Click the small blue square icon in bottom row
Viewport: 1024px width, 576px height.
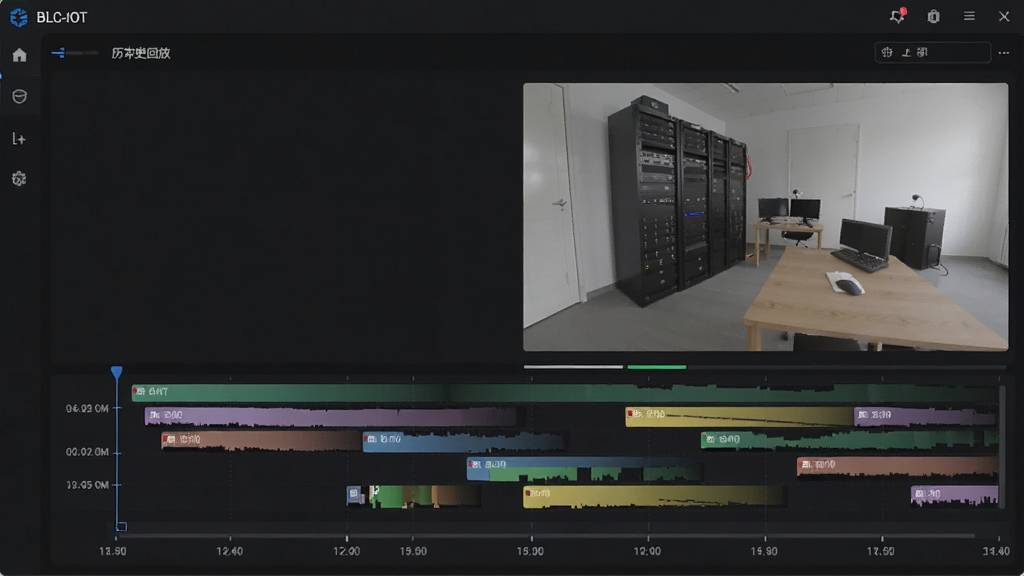pos(355,495)
